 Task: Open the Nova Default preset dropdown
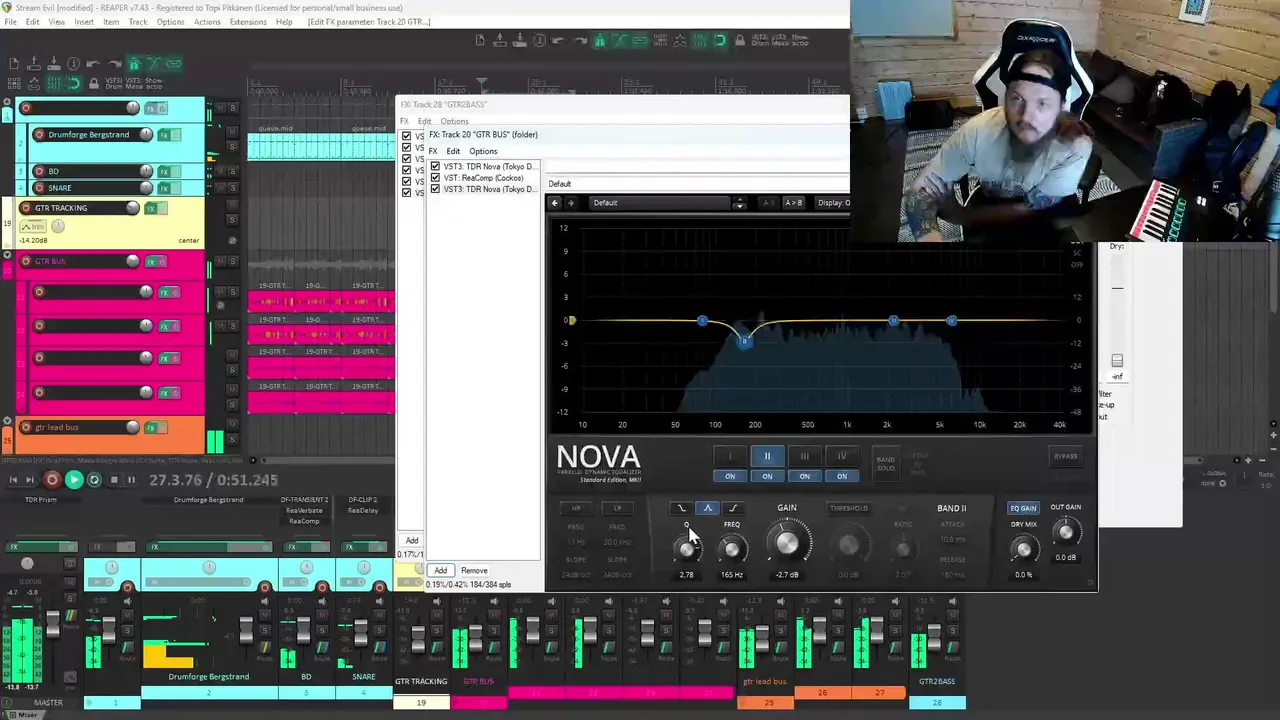(x=660, y=203)
